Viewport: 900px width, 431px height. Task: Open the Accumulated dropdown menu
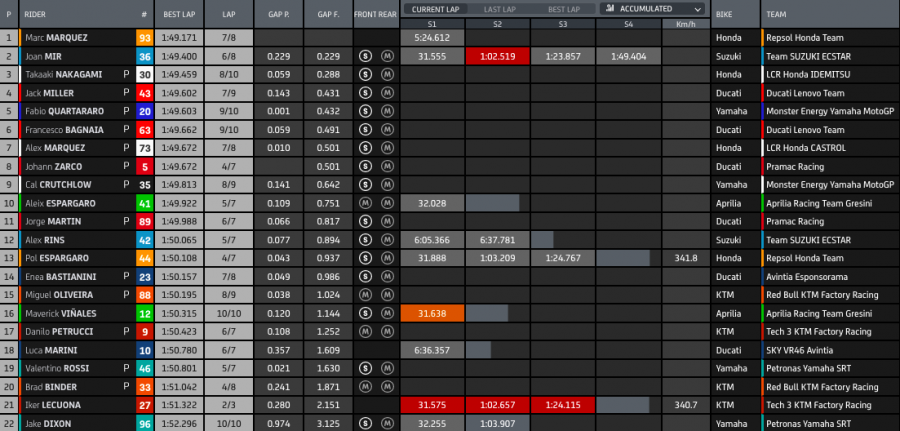(653, 8)
